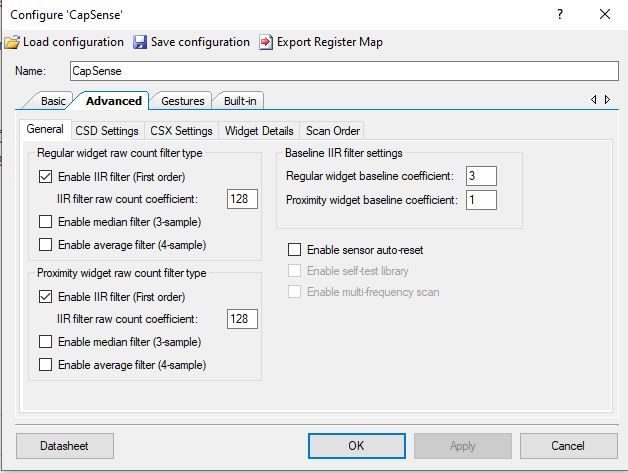Toggle proximity widget Enable IIR filter checkbox
The image size is (628, 473).
point(45,297)
